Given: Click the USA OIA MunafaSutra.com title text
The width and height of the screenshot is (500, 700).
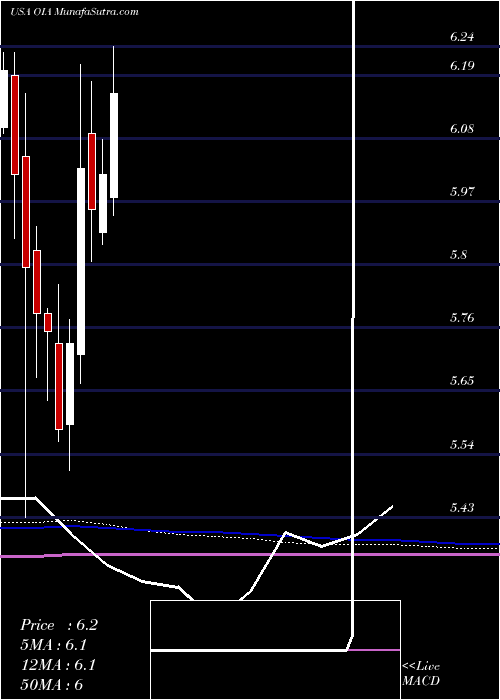Looking at the screenshot, I should click(74, 12).
